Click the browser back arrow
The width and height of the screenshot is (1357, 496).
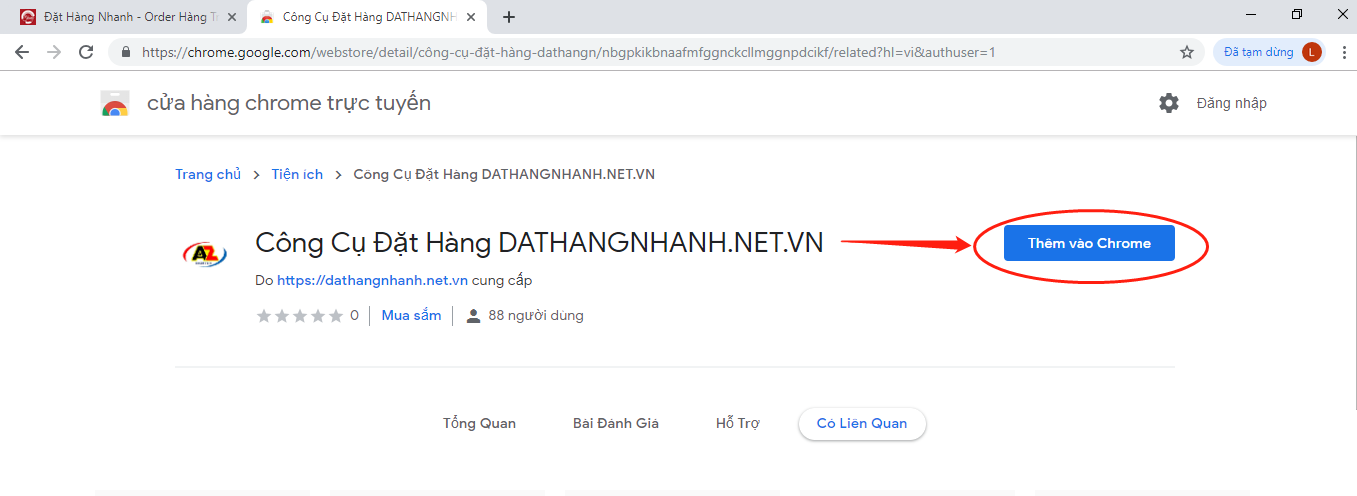coord(22,52)
